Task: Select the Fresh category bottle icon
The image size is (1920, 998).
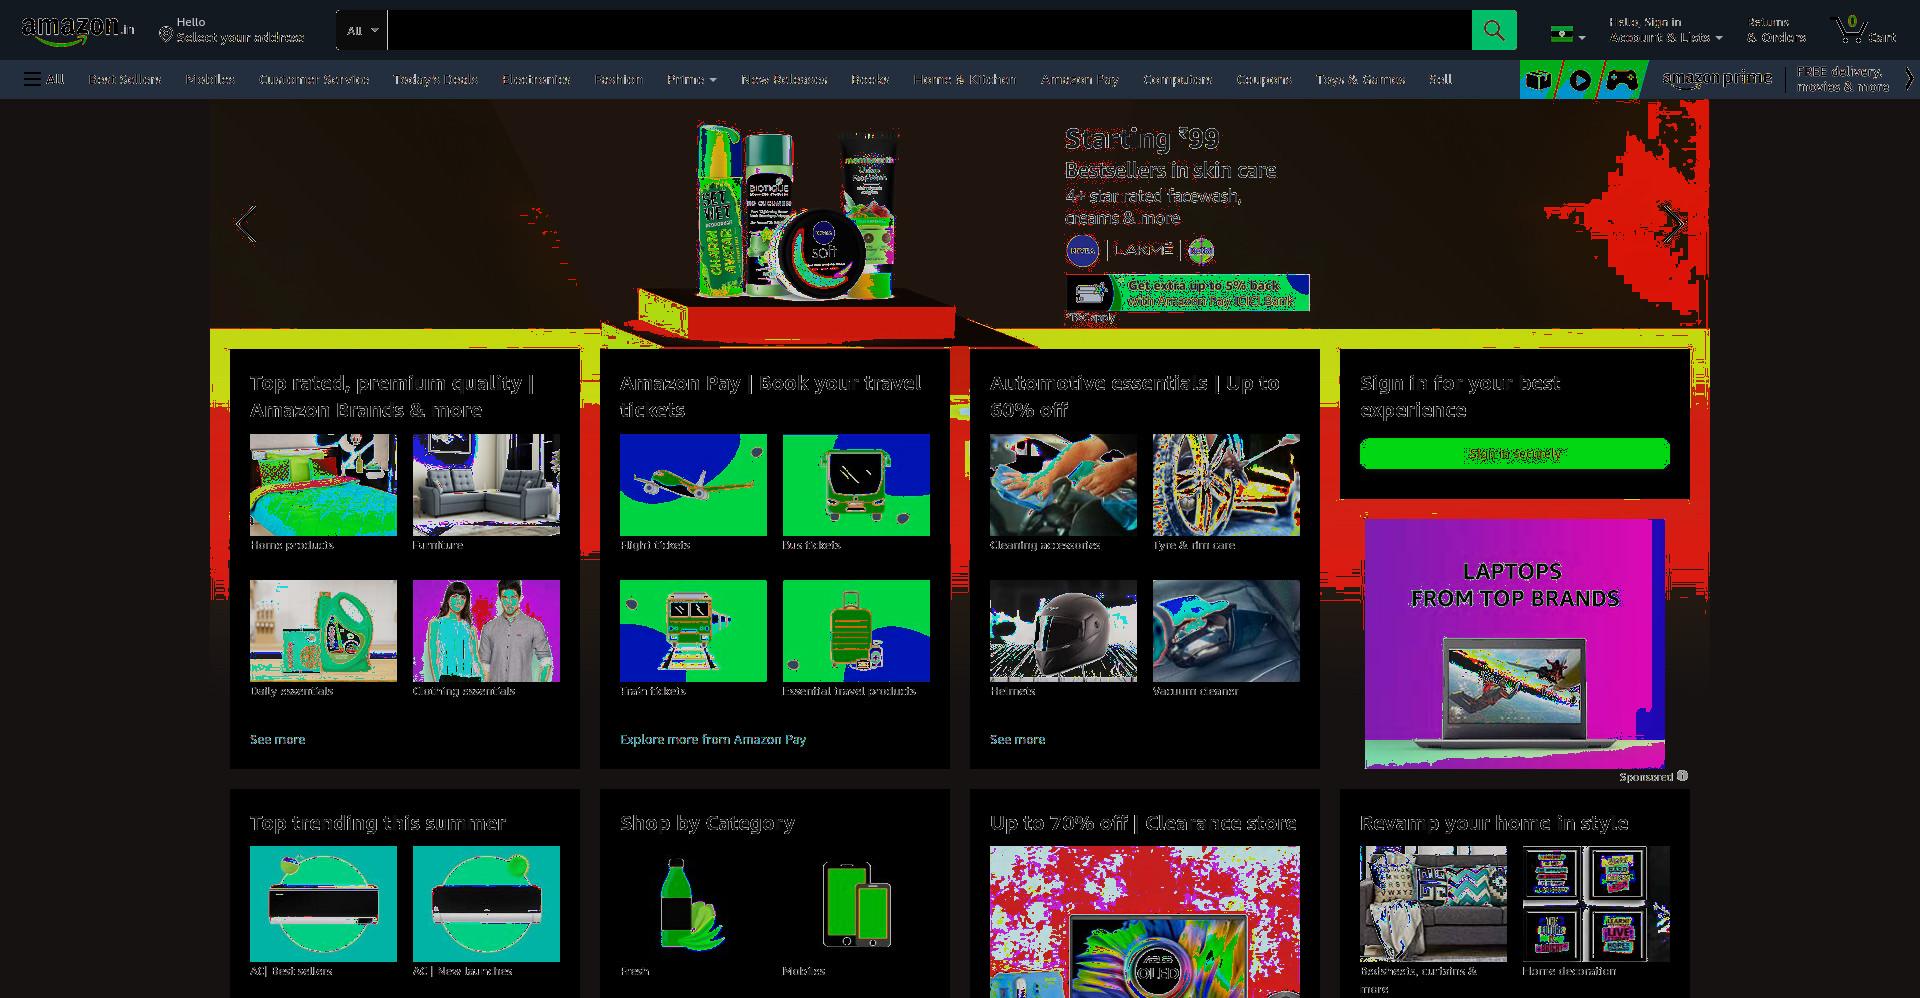Action: (693, 904)
